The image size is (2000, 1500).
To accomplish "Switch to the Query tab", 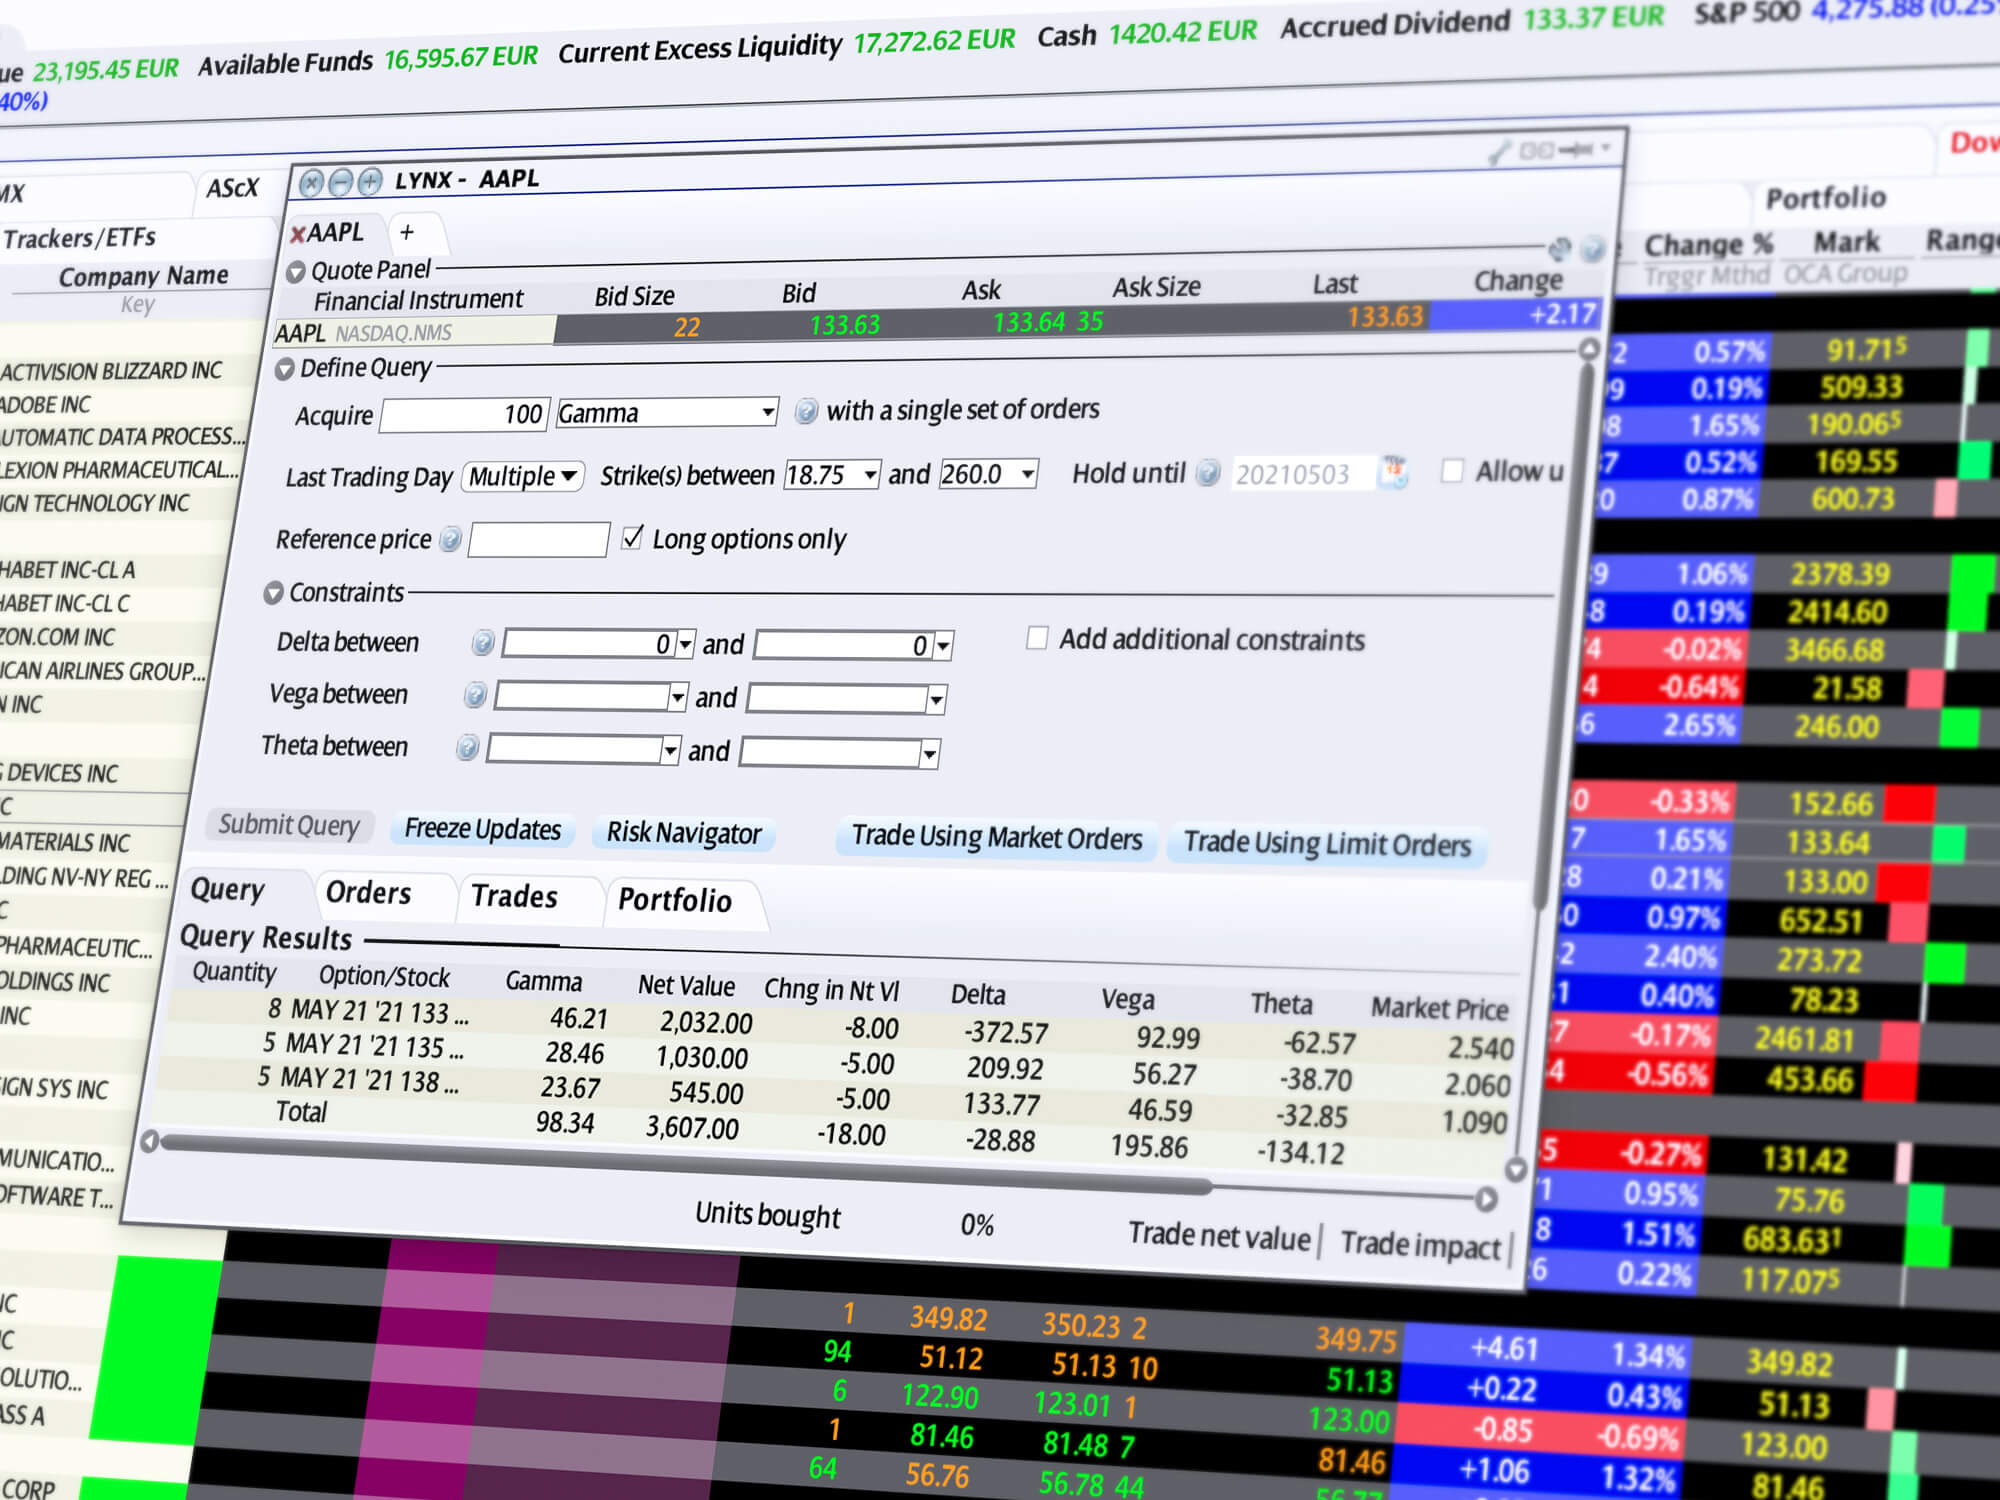I will (228, 890).
